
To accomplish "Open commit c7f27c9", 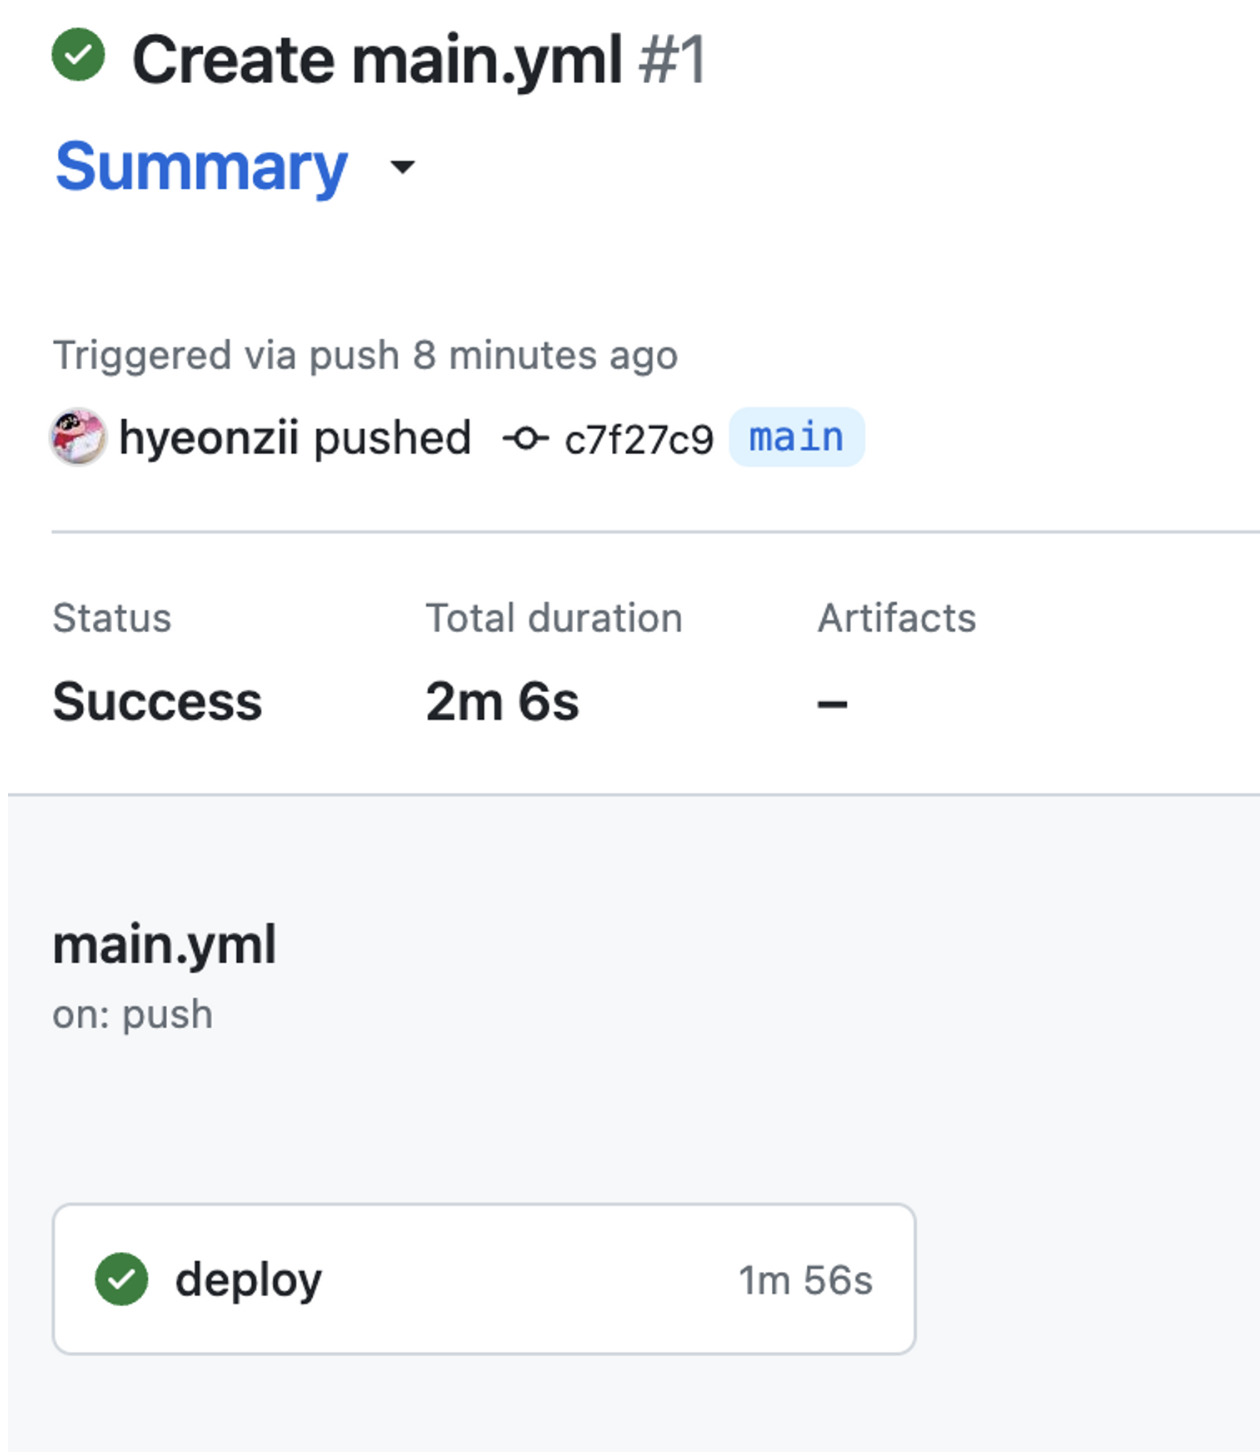I will (639, 439).
